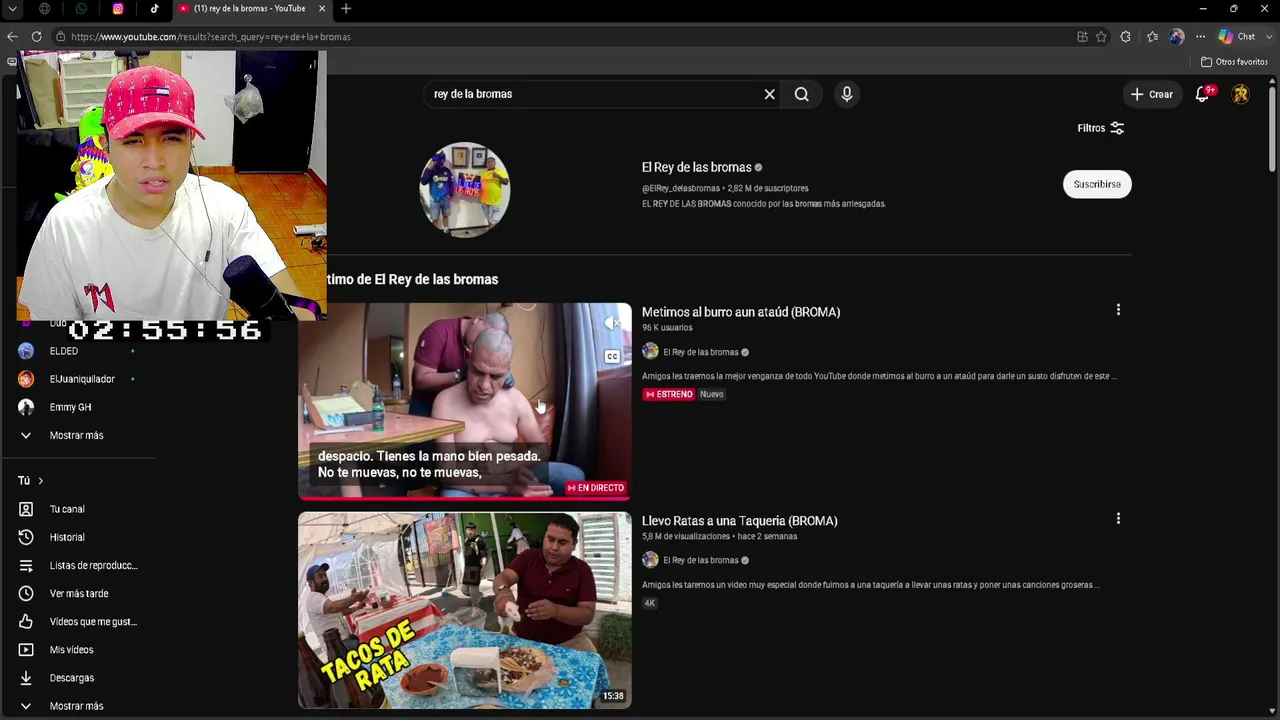Switch to the WhatsApp pinned tab
1280x720 pixels.
pos(81,9)
